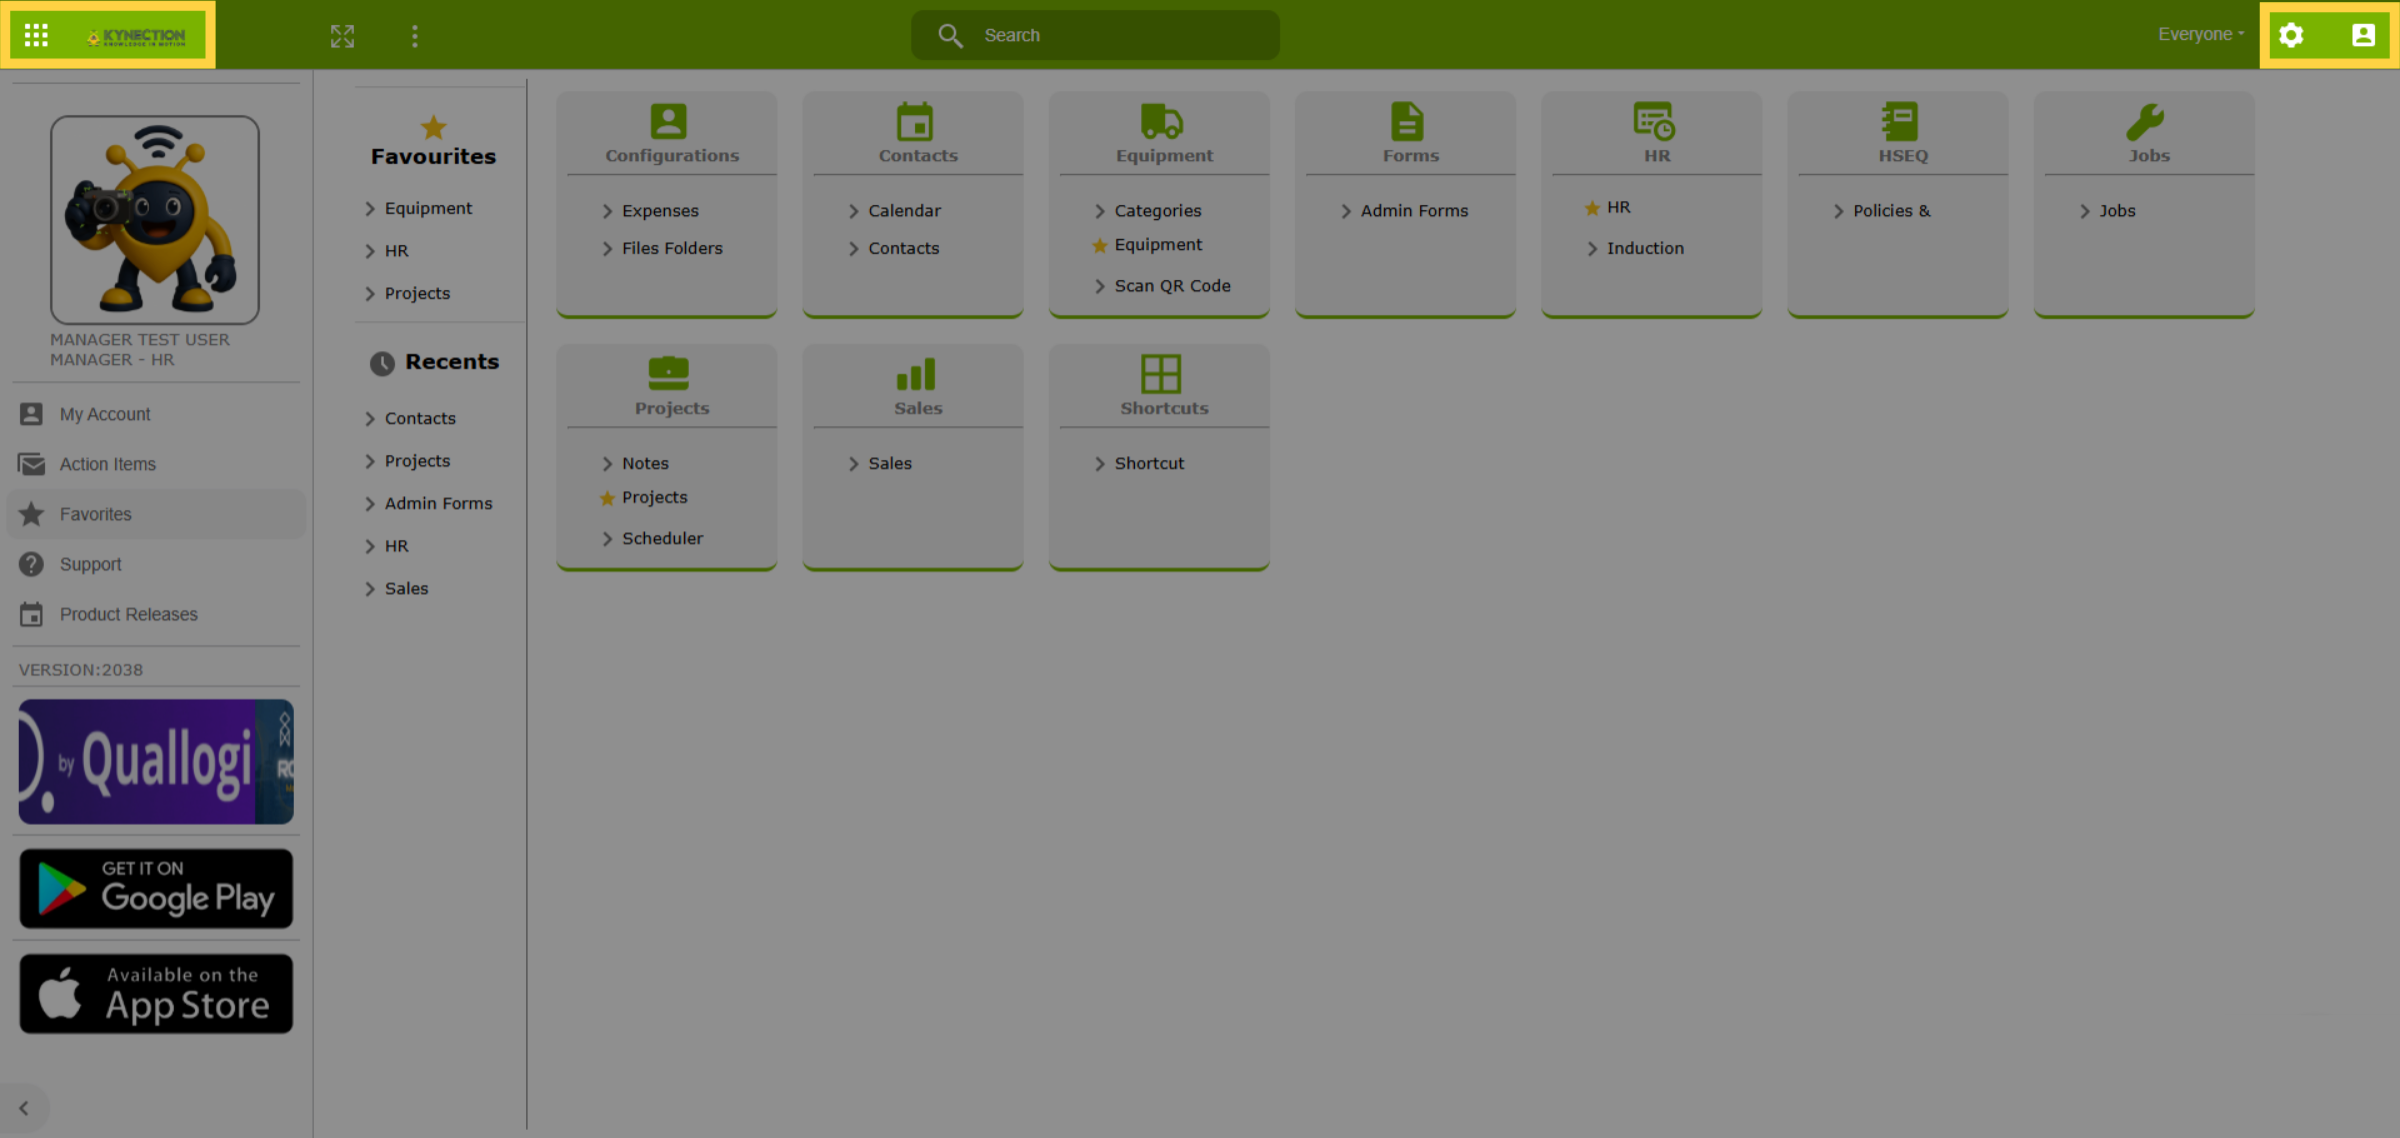
Task: Click in the Search input field
Action: [x=1096, y=36]
